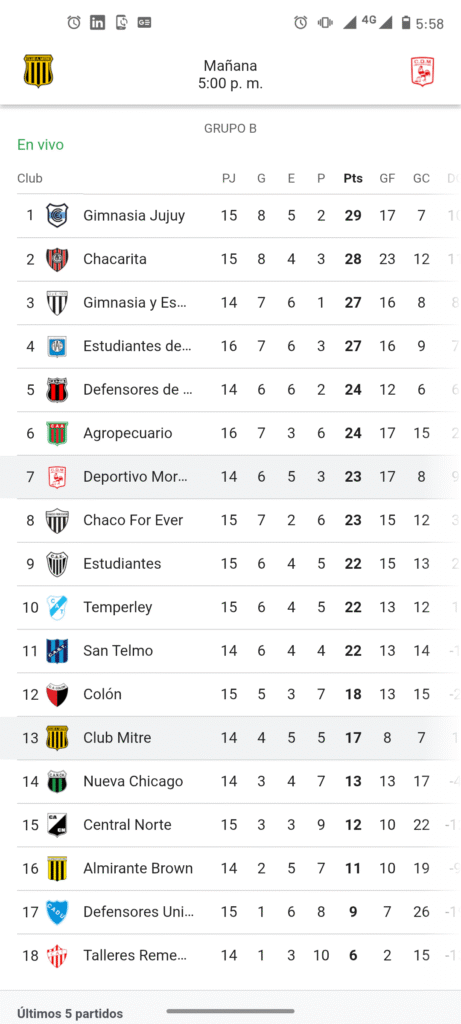The width and height of the screenshot is (461, 1024).
Task: Tap the Club Mitre crest in the match header
Action: pyautogui.click(x=39, y=71)
